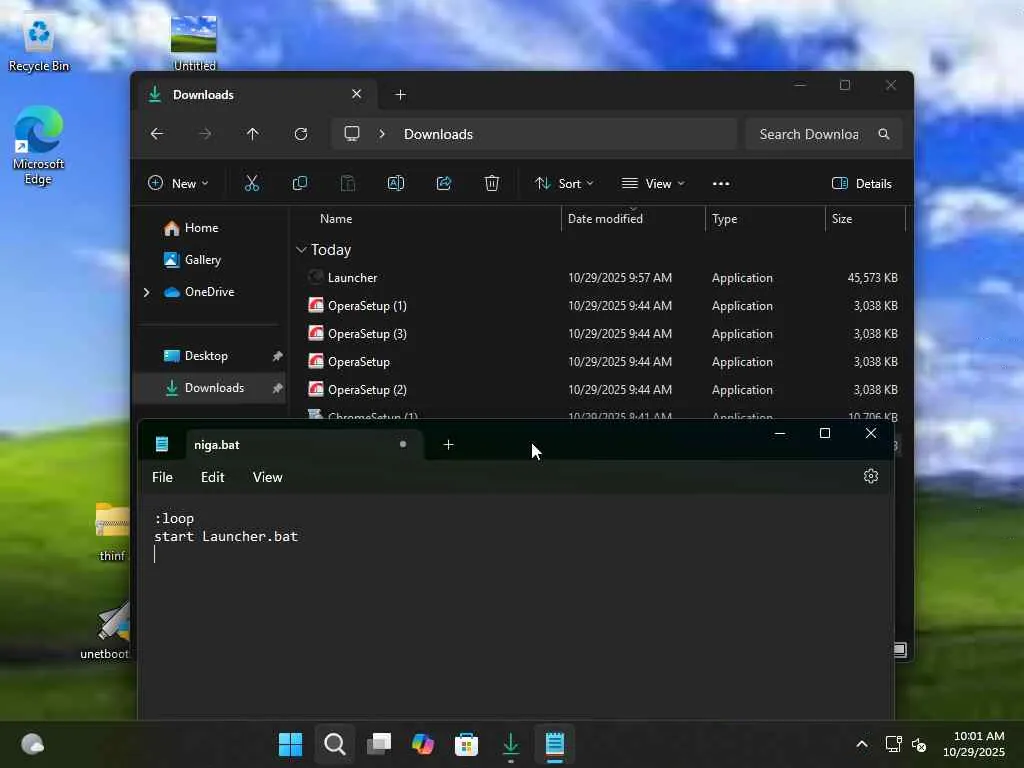Click the forward arrow in Explorer

coord(205,134)
